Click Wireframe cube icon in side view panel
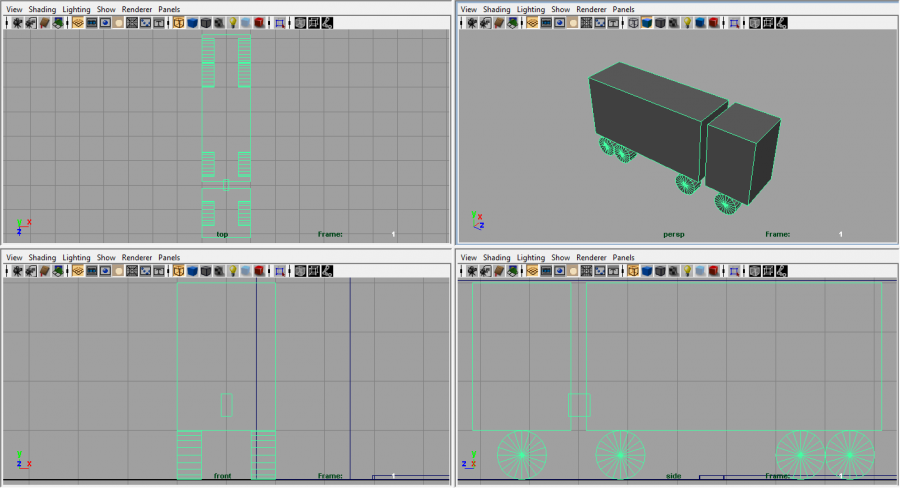This screenshot has width=900, height=488. click(x=633, y=271)
